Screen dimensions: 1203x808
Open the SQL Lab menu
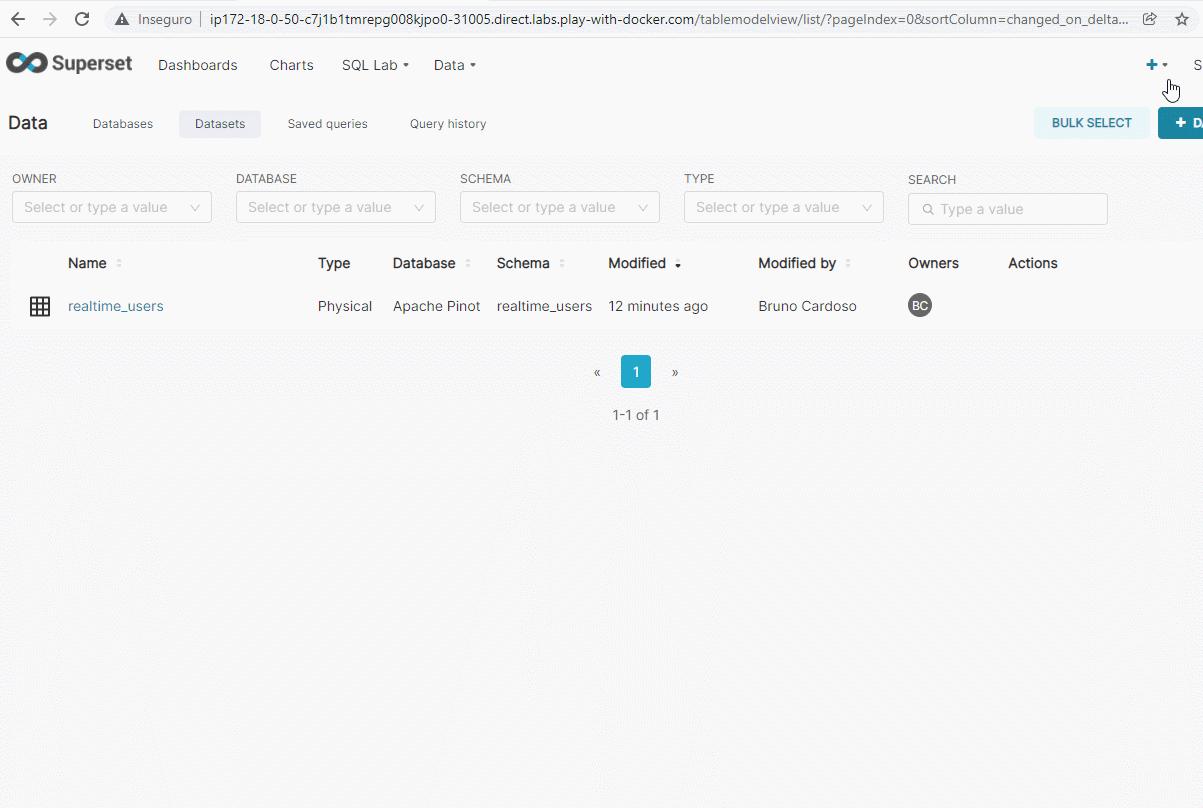point(375,65)
